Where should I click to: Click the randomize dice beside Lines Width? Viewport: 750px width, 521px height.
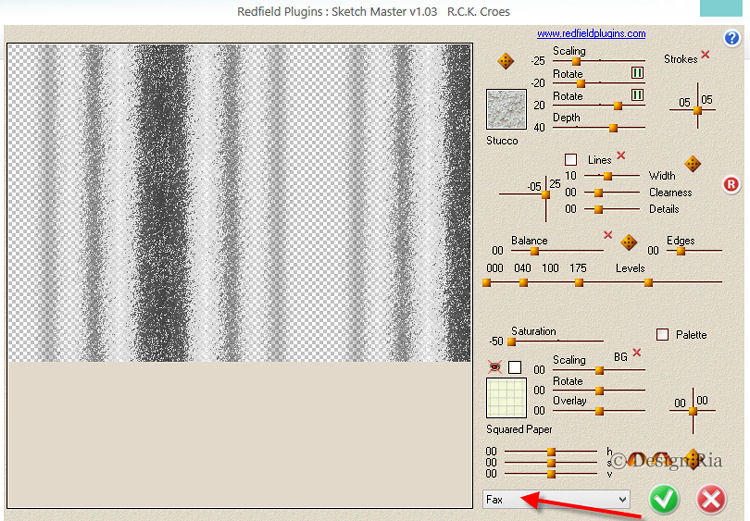pyautogui.click(x=692, y=163)
